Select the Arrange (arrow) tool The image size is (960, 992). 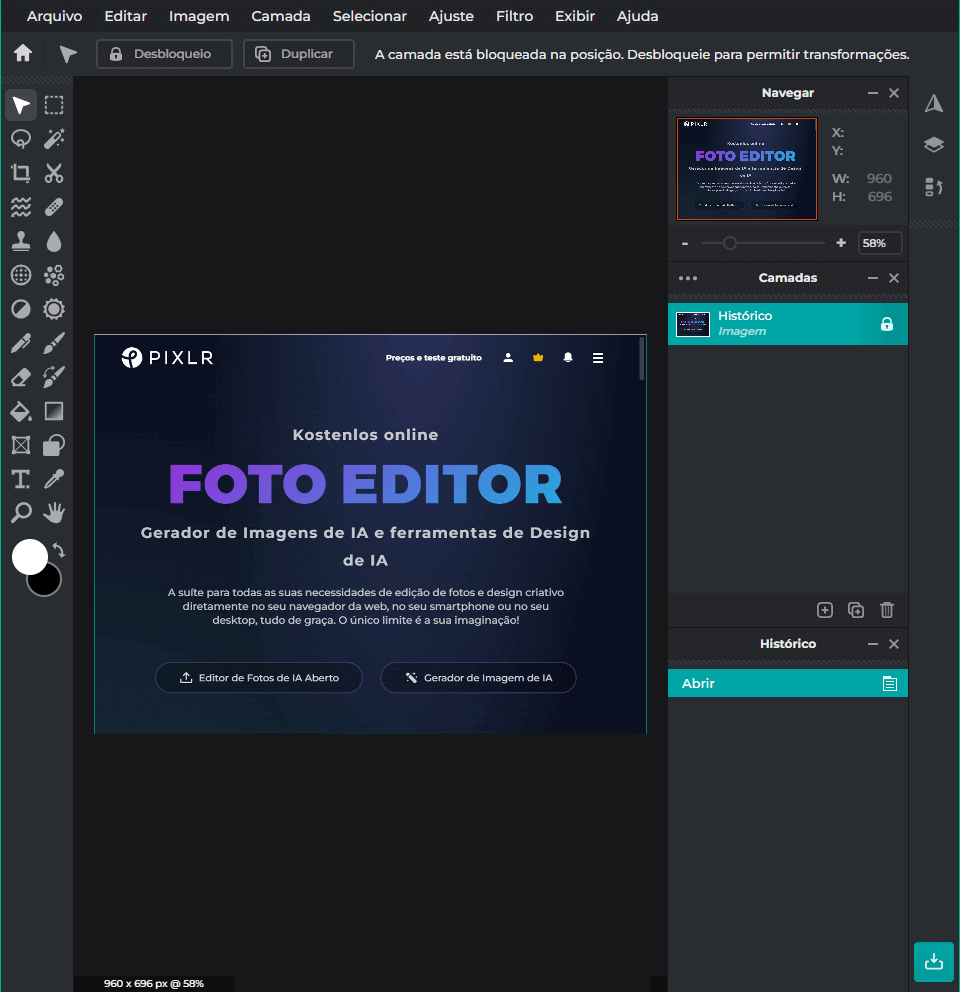point(21,105)
